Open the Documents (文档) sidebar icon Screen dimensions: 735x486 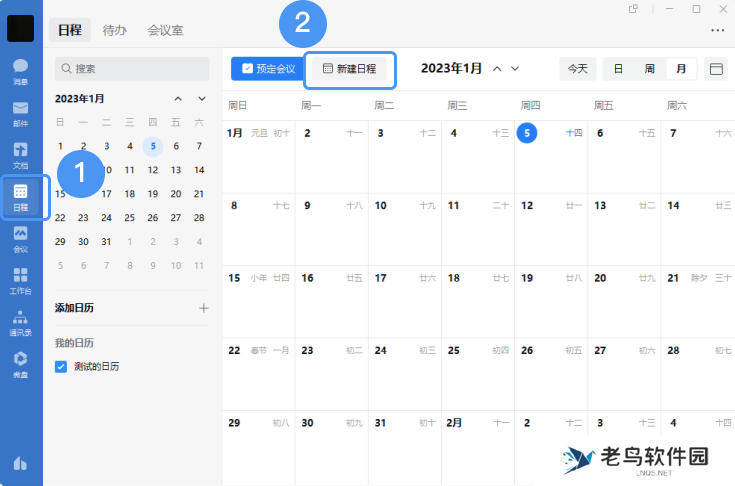click(21, 156)
